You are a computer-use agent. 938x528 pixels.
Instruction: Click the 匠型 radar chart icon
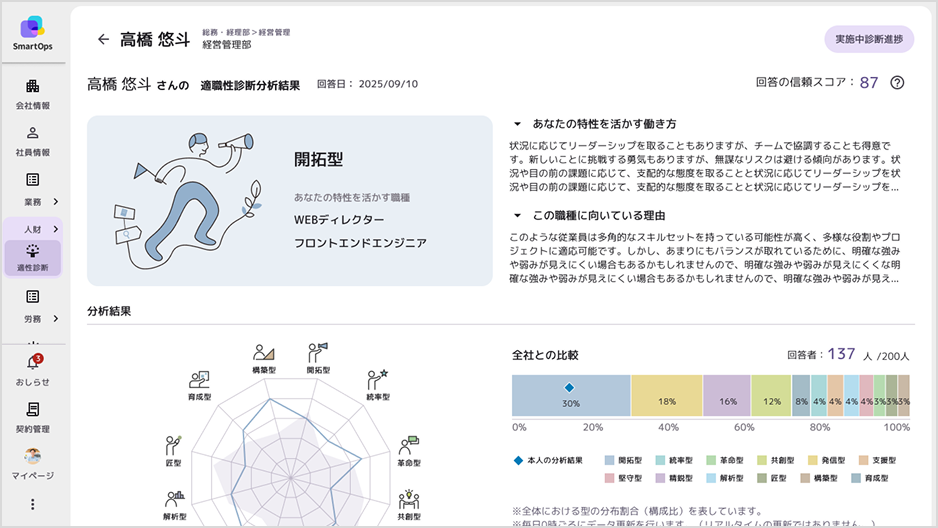(173, 445)
